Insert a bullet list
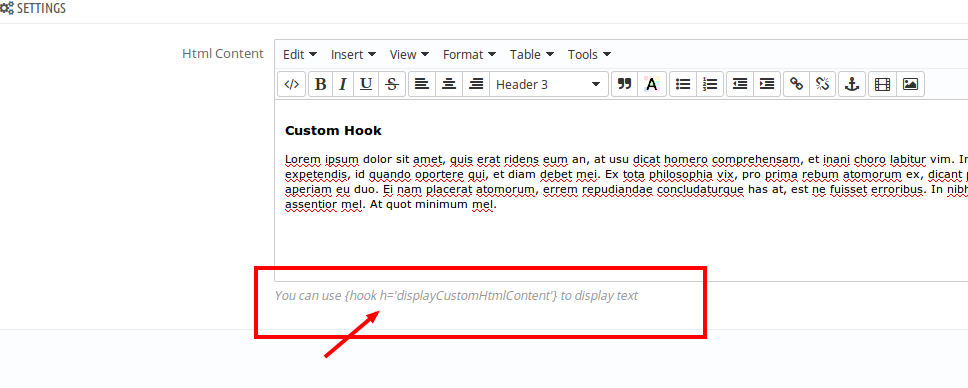Screen dimensions: 968x388 [x=683, y=85]
